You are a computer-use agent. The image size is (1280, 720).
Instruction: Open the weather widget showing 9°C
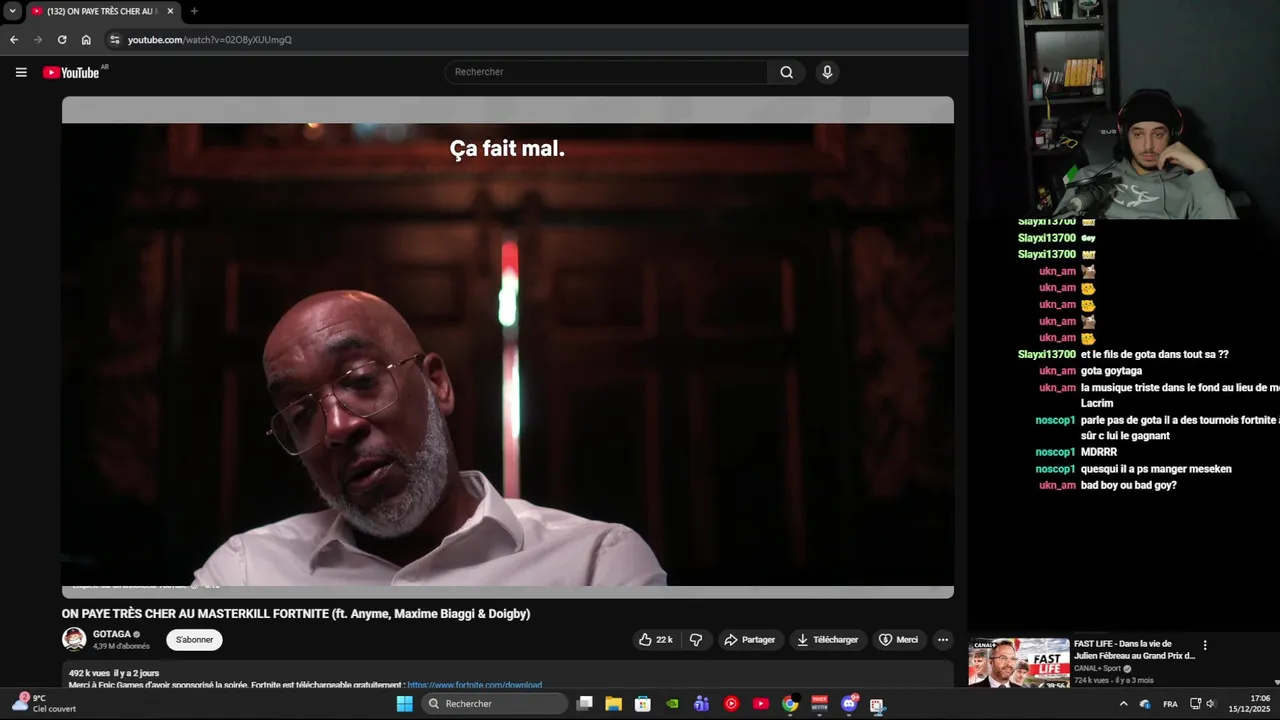pos(43,703)
